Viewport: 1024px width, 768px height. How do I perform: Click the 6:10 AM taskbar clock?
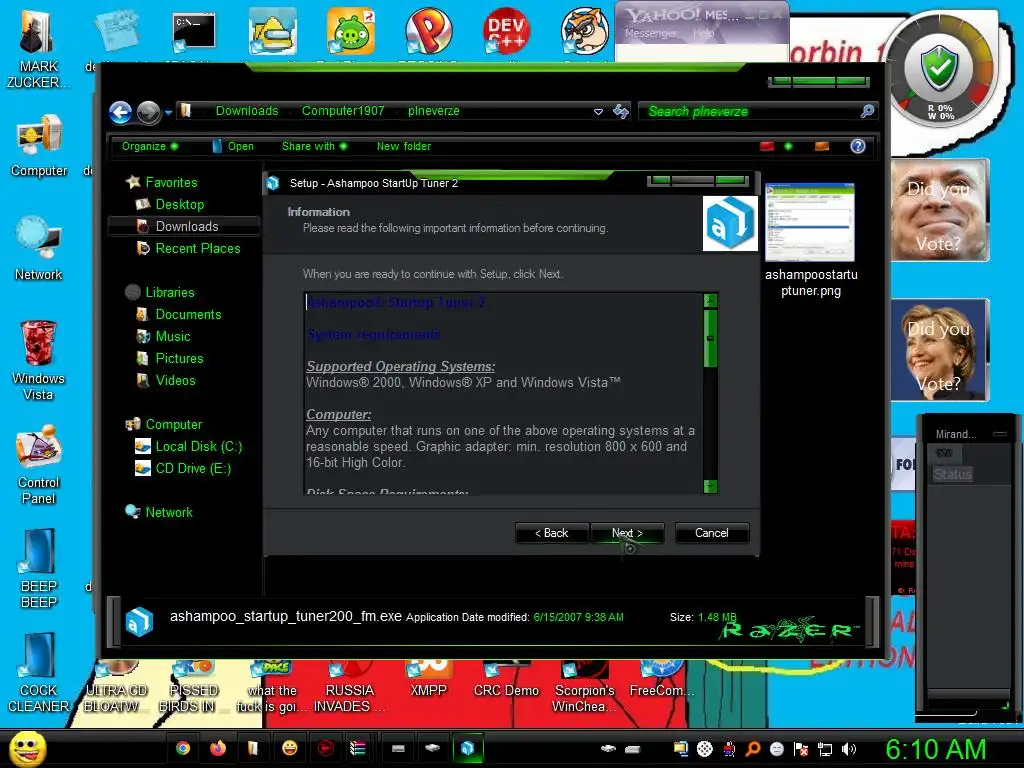(935, 749)
